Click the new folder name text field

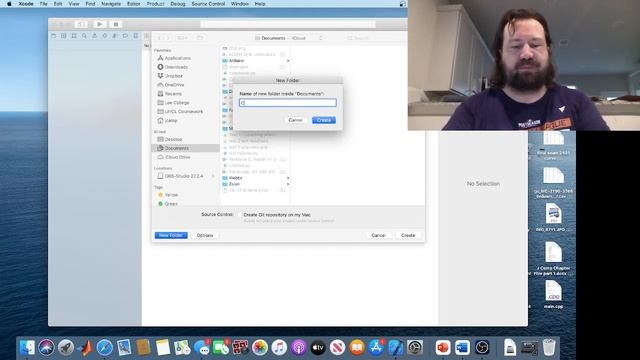click(x=288, y=103)
